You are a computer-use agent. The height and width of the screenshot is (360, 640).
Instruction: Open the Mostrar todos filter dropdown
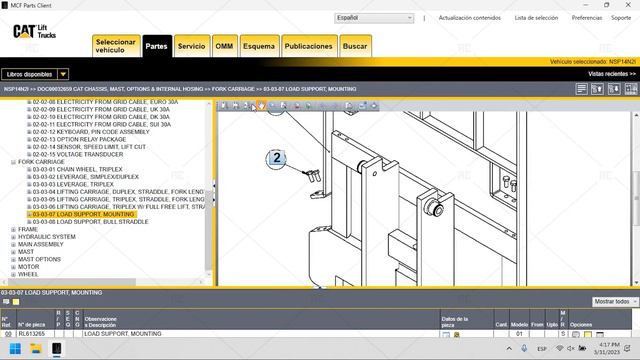(615, 302)
